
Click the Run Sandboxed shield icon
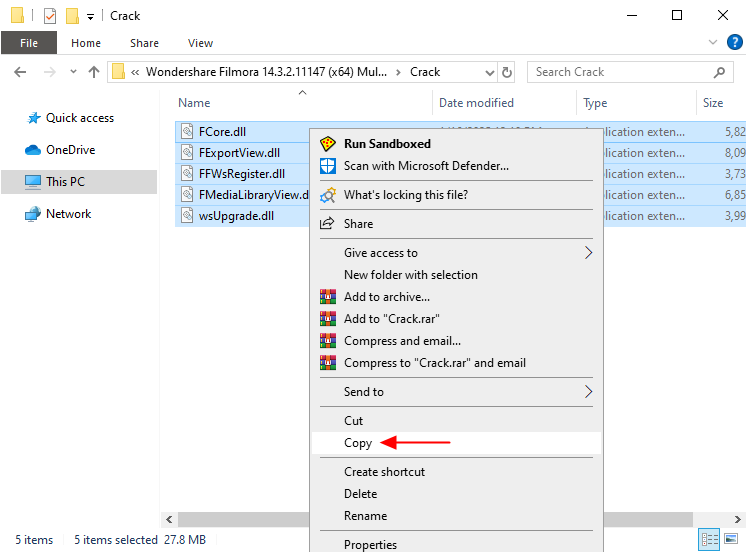click(x=327, y=144)
